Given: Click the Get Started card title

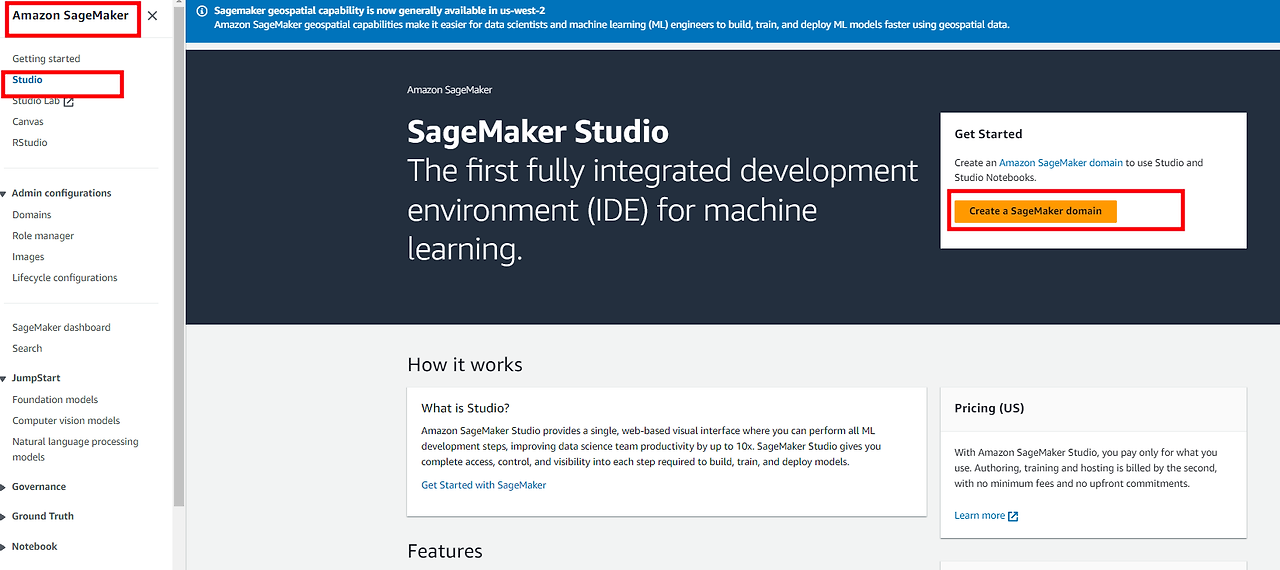Looking at the screenshot, I should click(988, 134).
